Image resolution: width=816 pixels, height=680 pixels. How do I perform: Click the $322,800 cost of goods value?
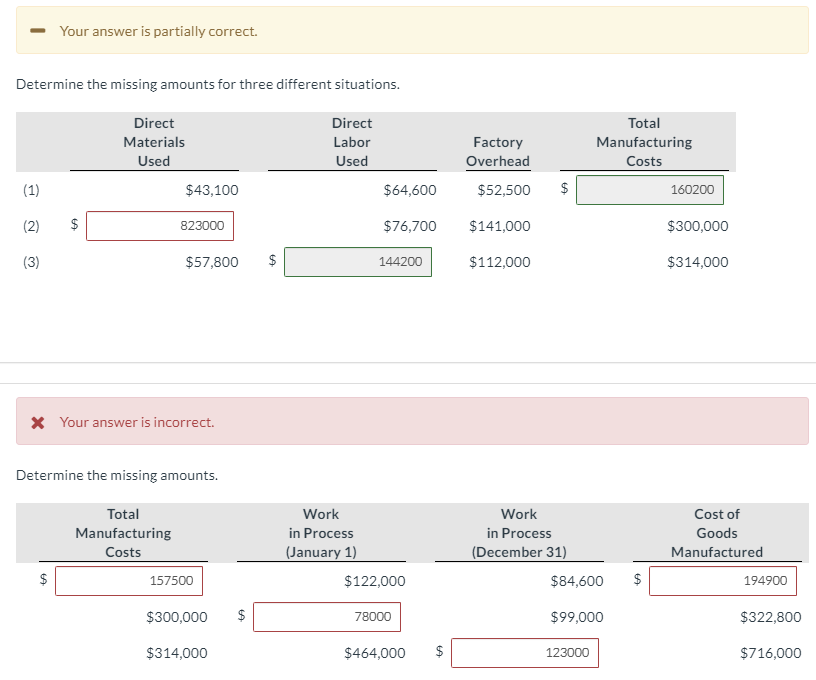point(771,617)
